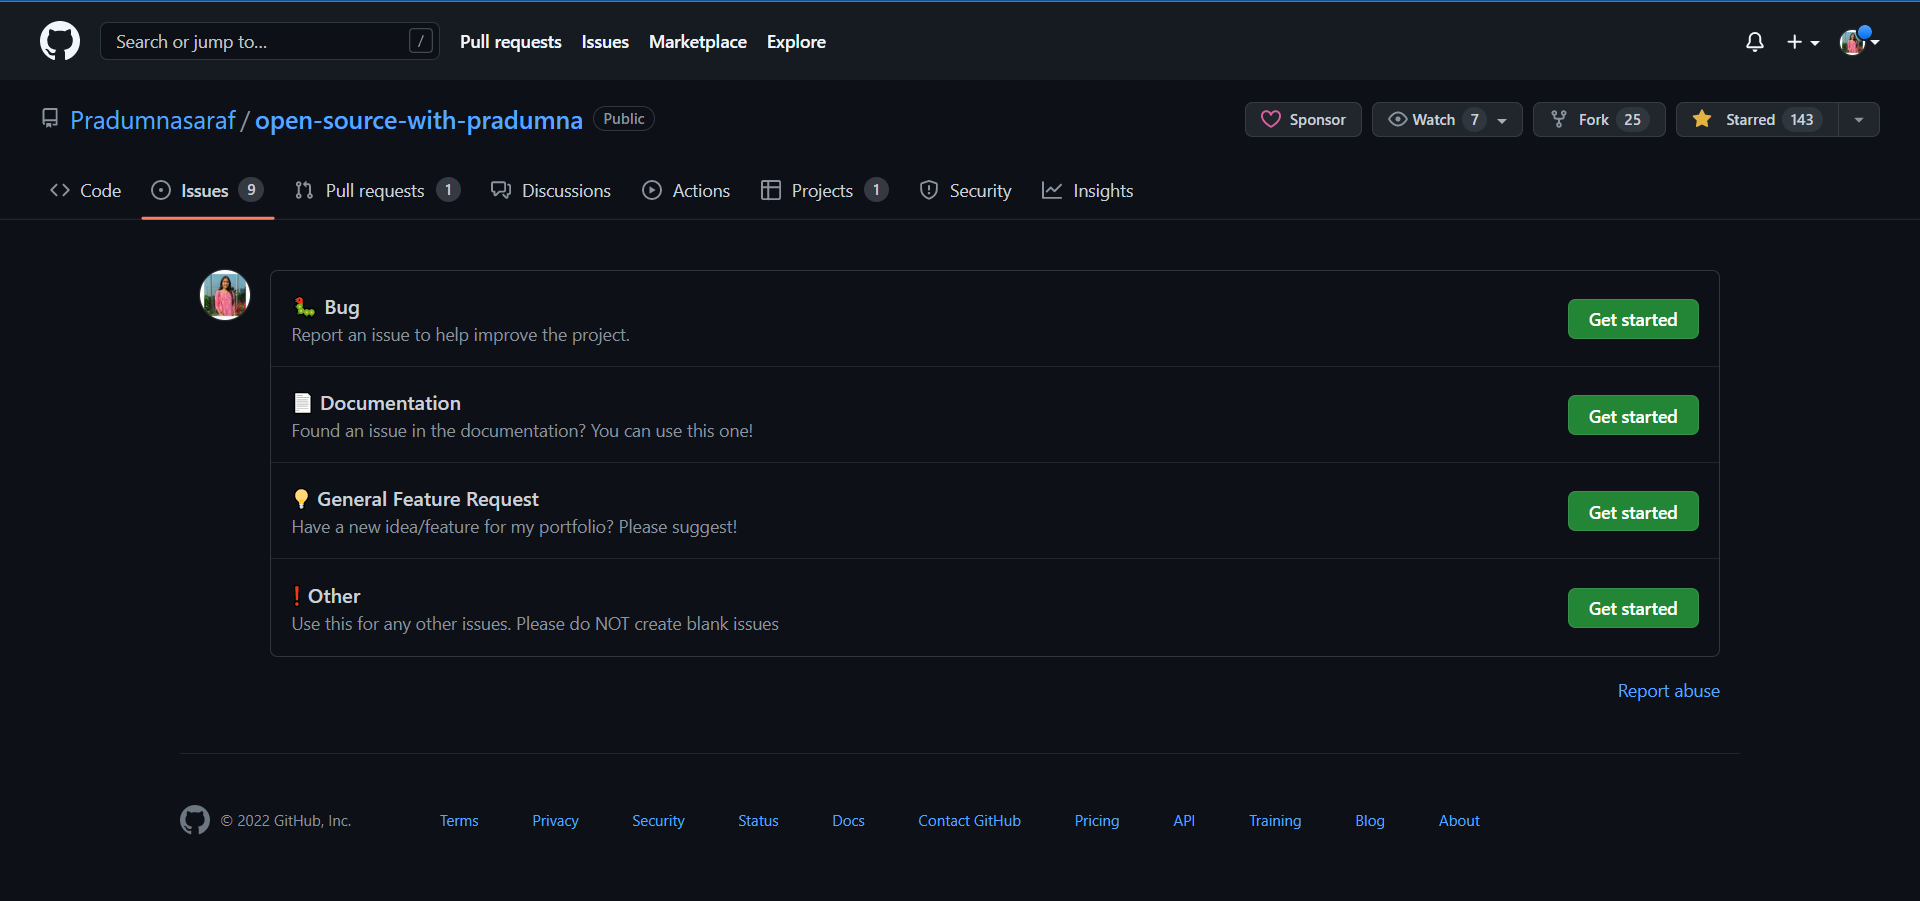Open Terms footer link
The height and width of the screenshot is (901, 1920).
(459, 821)
